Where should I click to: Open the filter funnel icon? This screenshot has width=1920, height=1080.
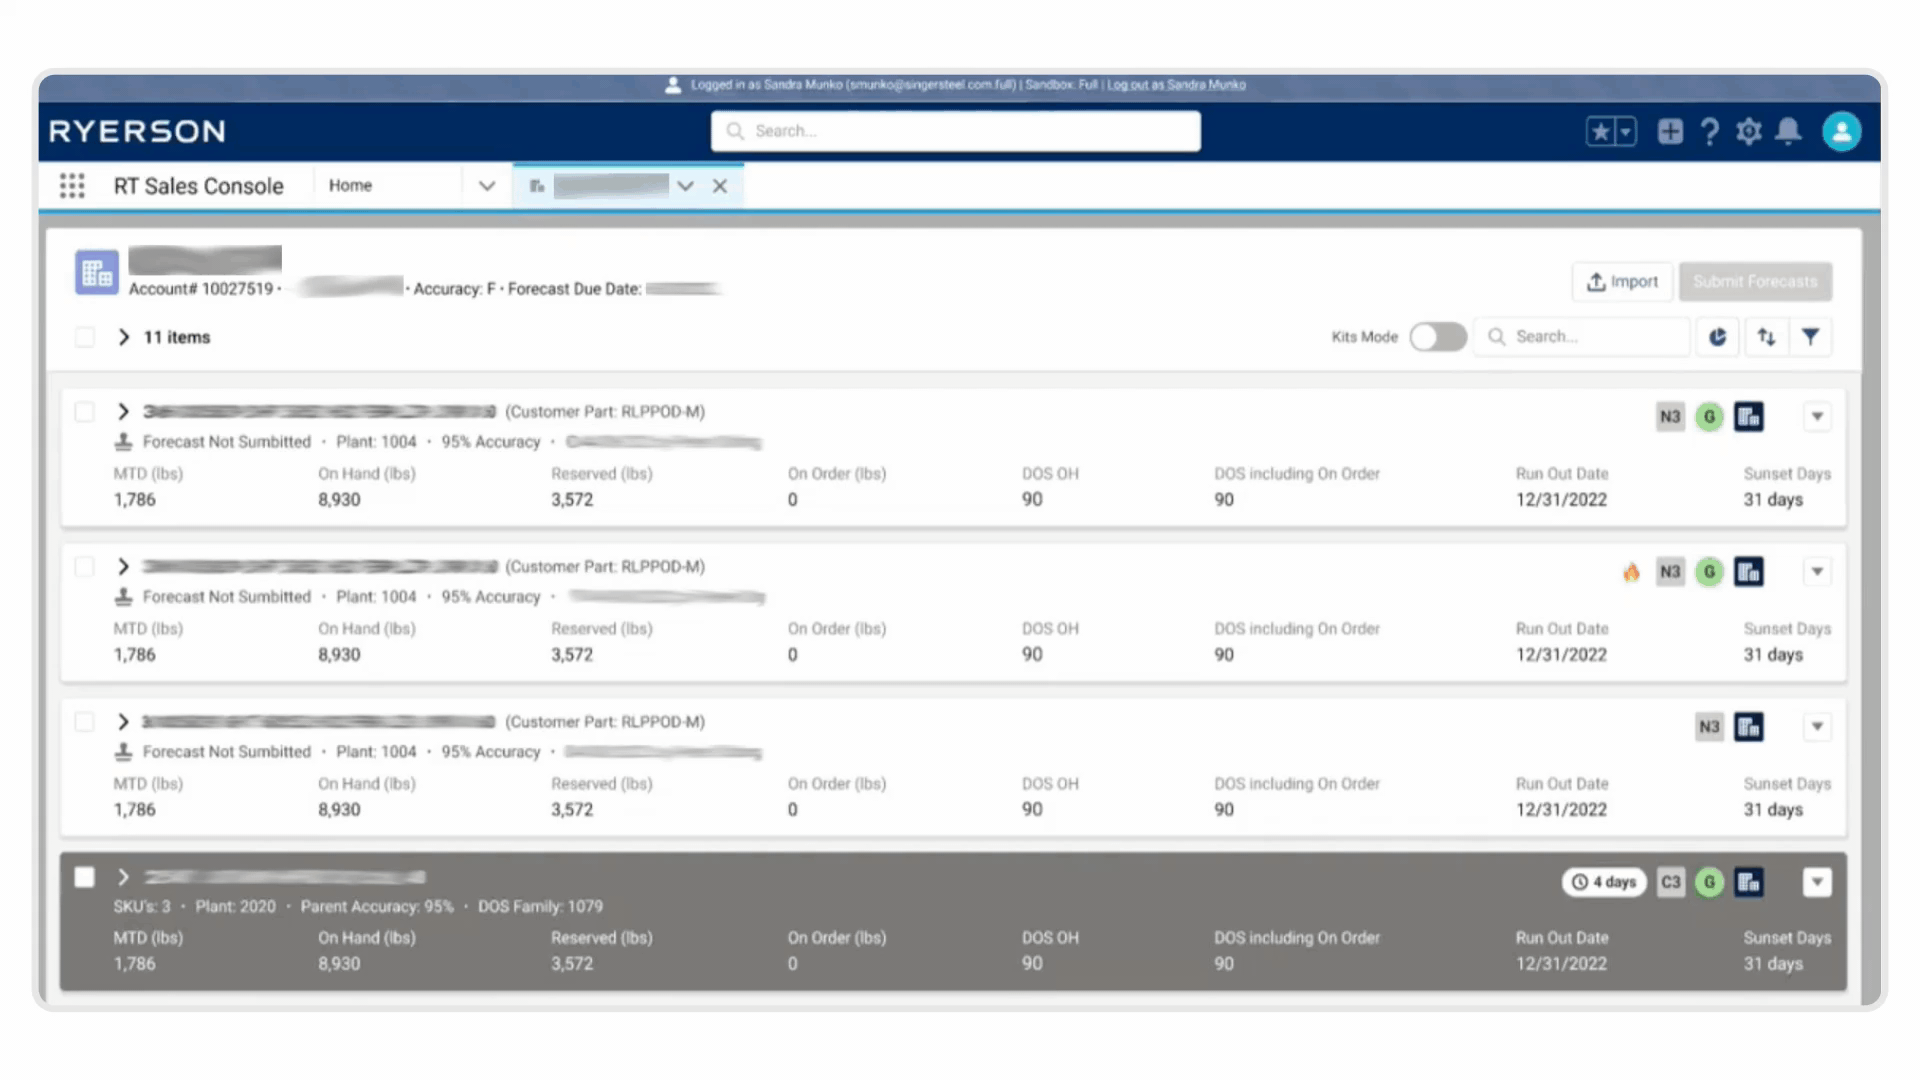[1811, 337]
